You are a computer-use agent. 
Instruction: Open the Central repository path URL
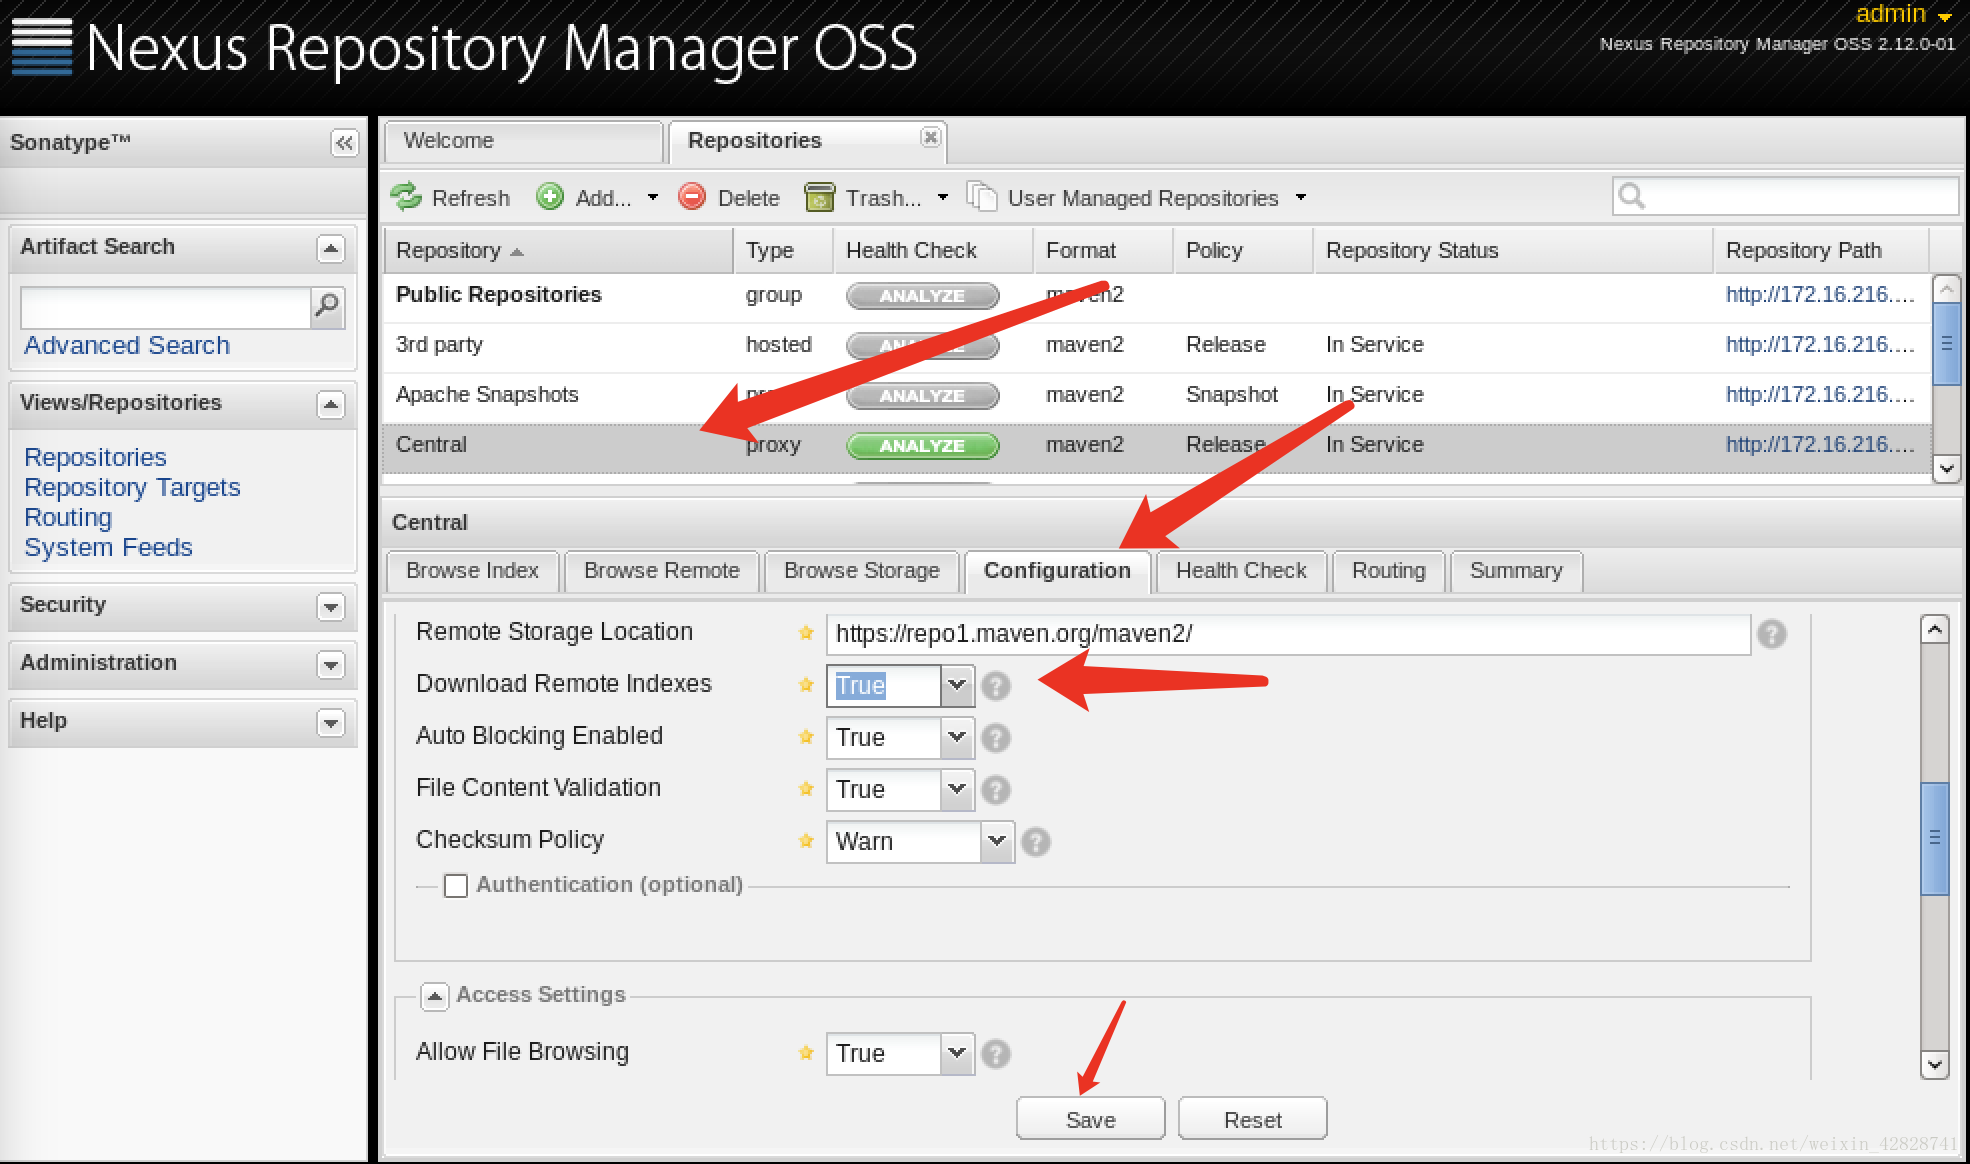(1820, 445)
